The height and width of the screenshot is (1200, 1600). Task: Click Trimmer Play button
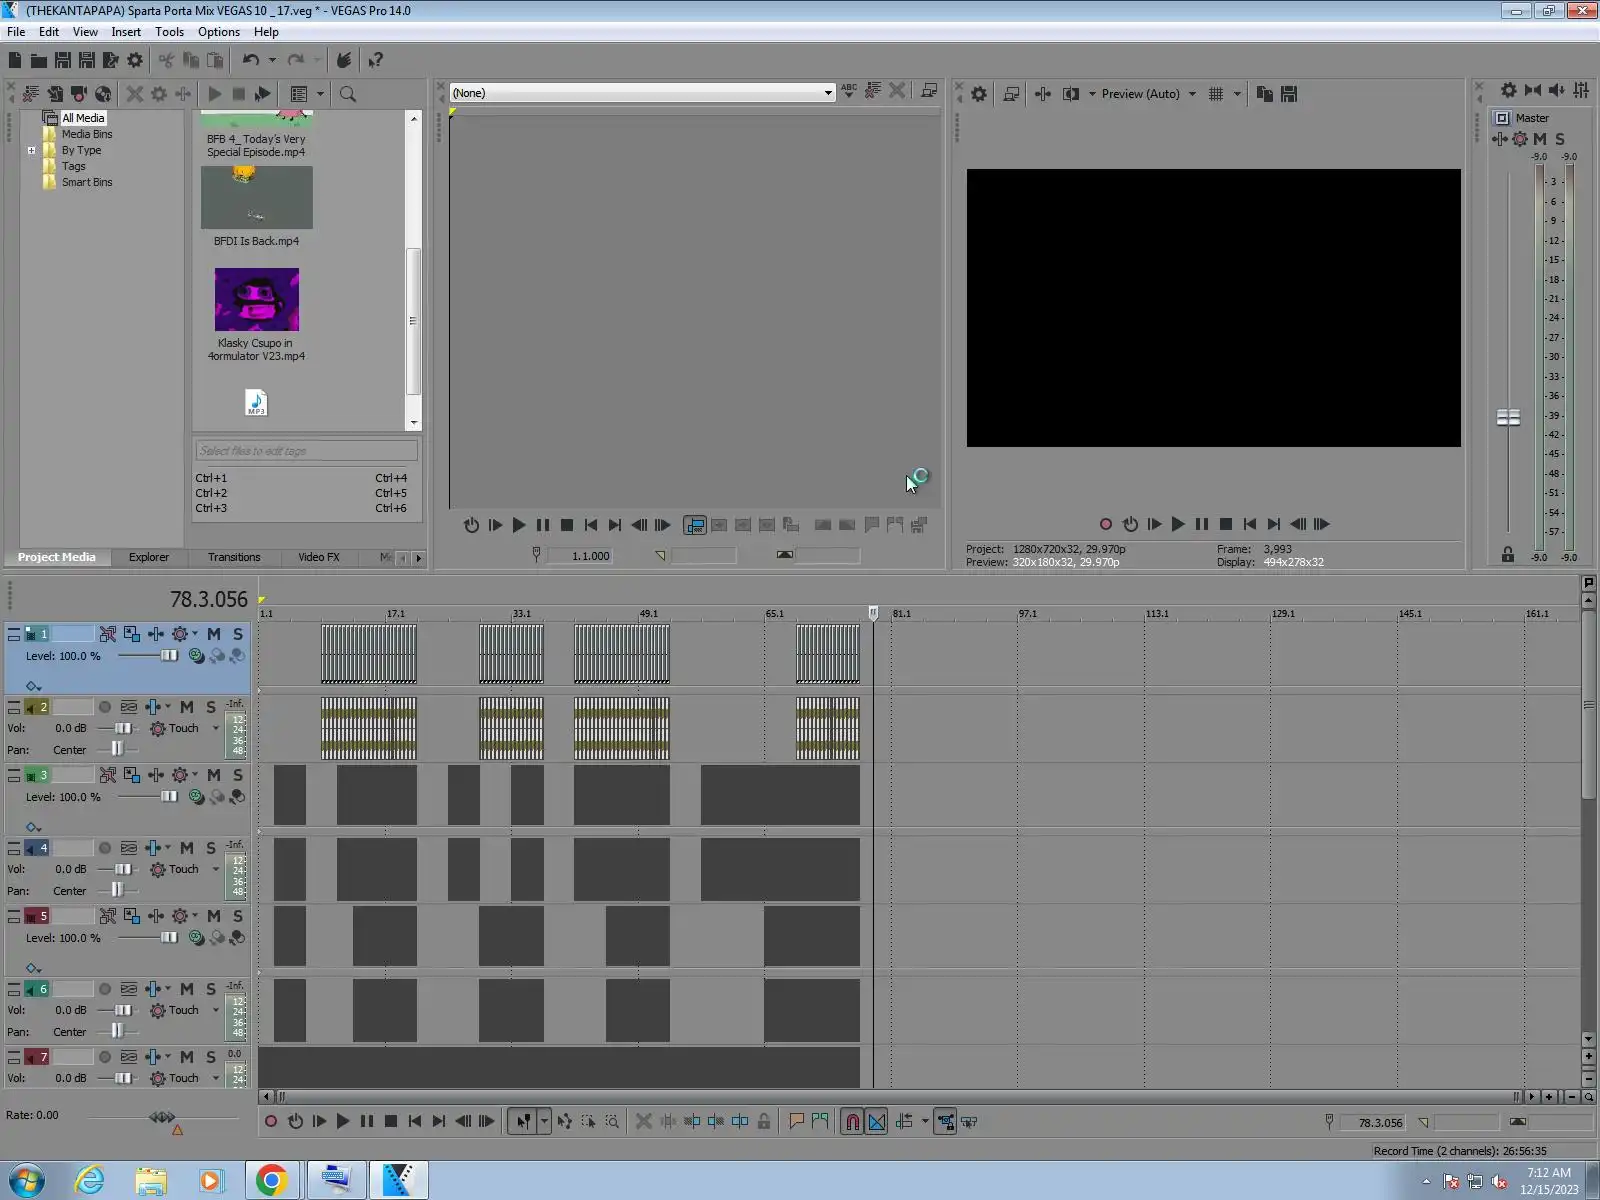coord(519,525)
